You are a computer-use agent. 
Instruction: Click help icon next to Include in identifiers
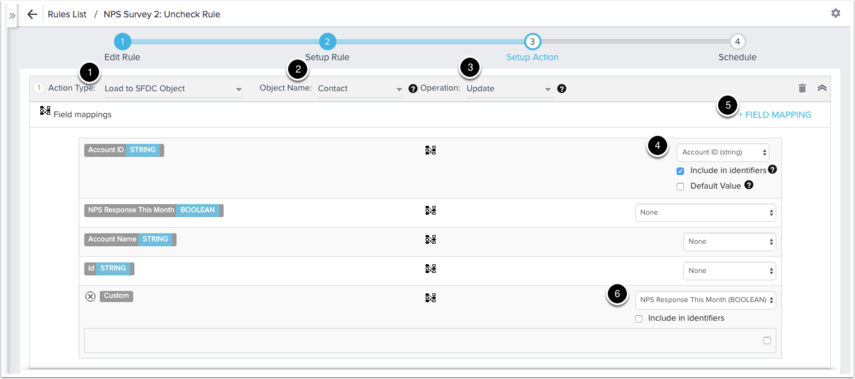point(772,170)
